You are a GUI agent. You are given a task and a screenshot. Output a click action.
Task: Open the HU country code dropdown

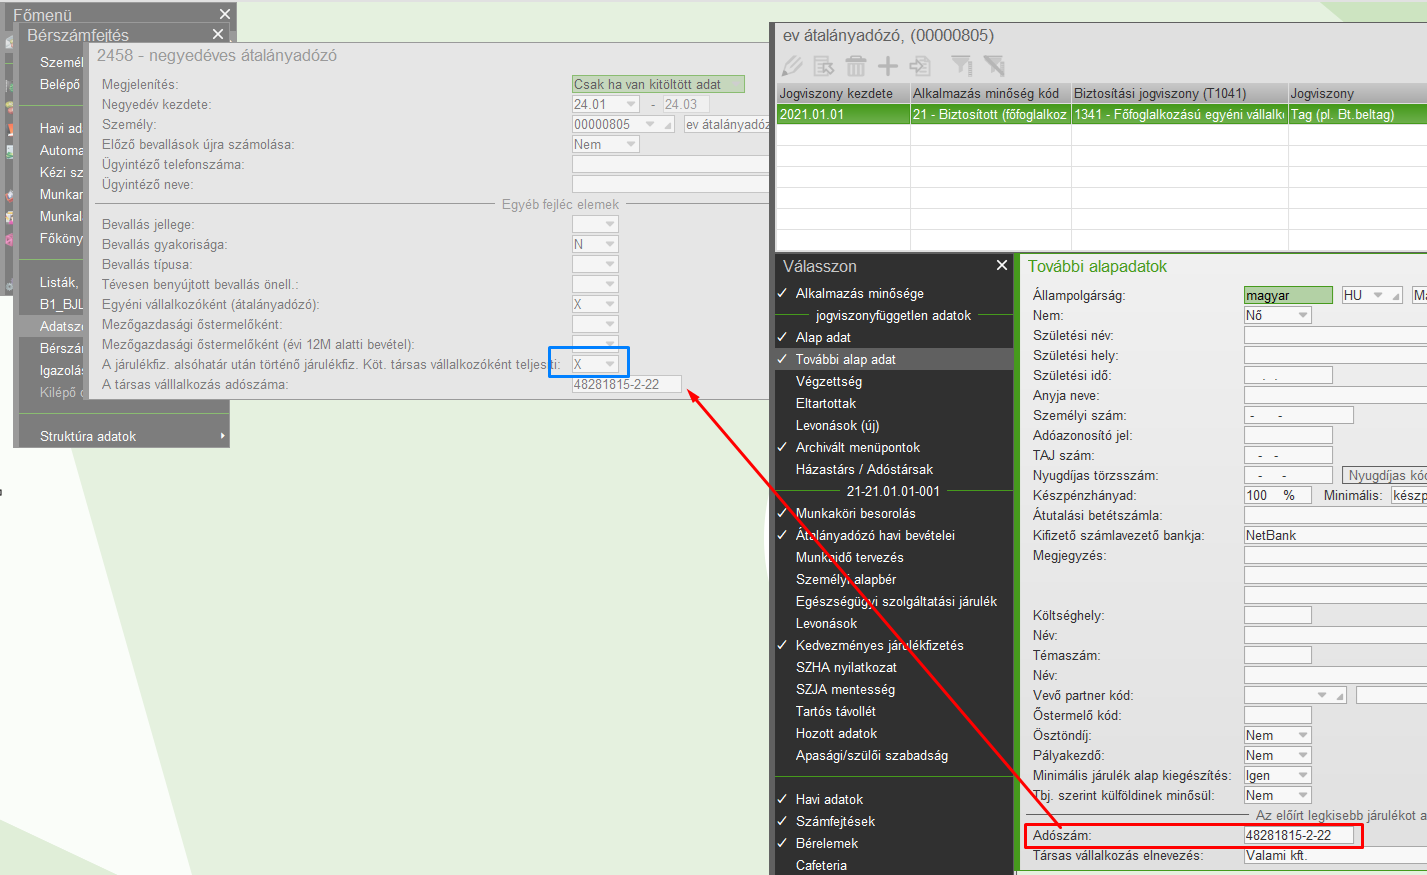(1378, 295)
